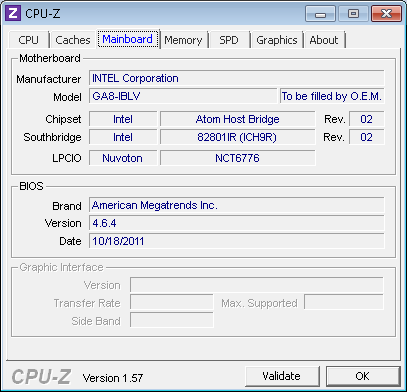Click the OK button

[x=363, y=376]
